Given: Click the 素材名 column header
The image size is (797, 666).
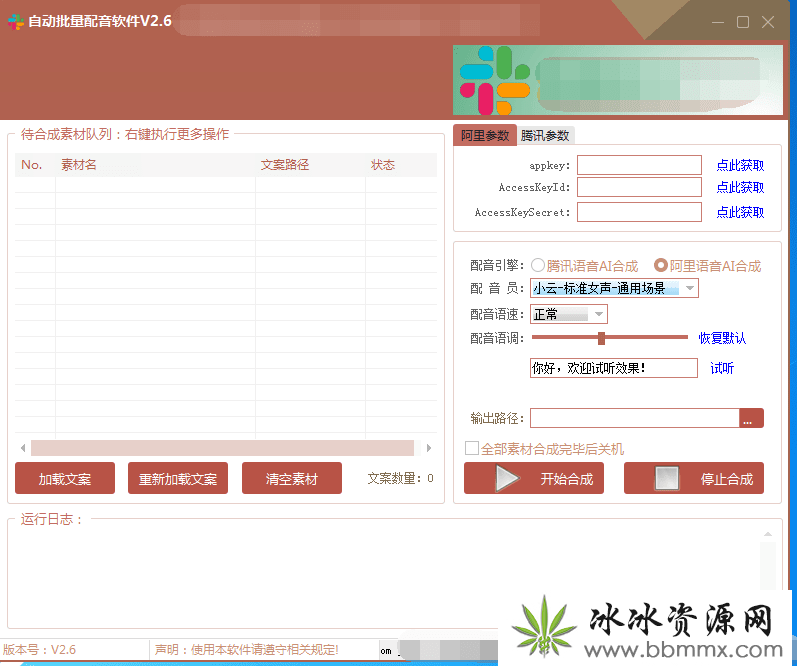Looking at the screenshot, I should click(155, 165).
